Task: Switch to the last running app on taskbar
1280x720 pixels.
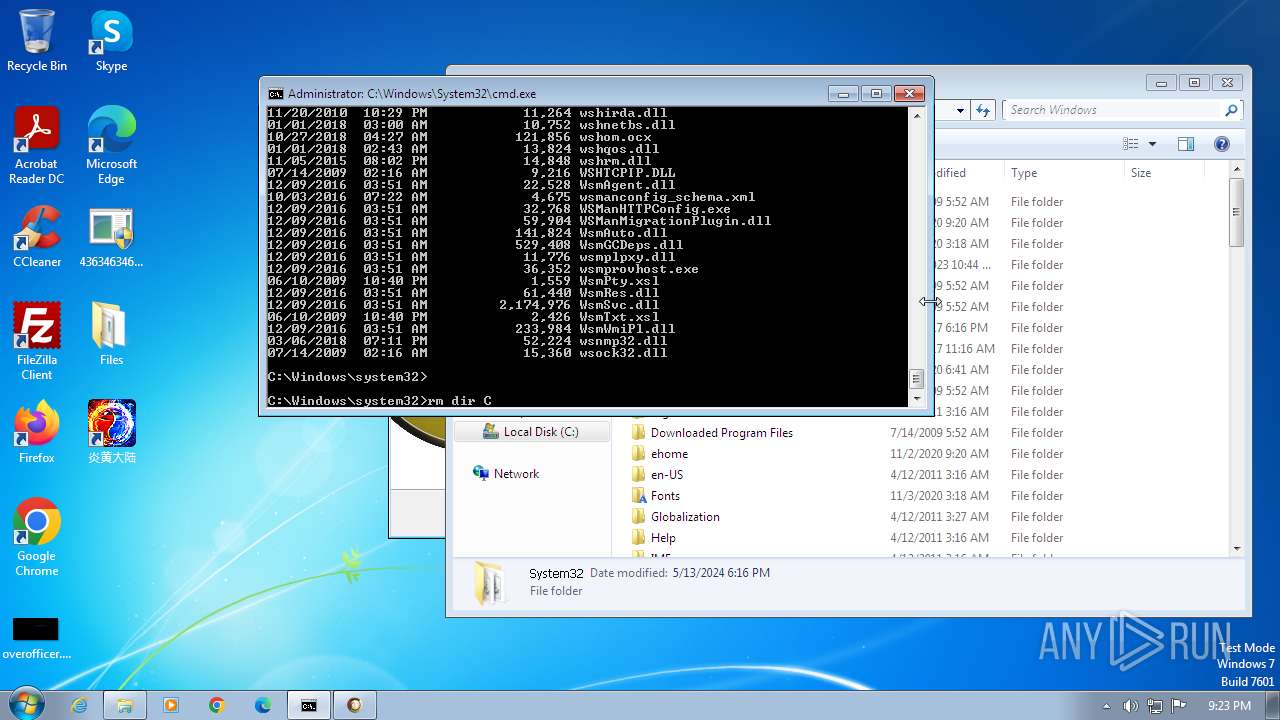Action: coord(355,705)
